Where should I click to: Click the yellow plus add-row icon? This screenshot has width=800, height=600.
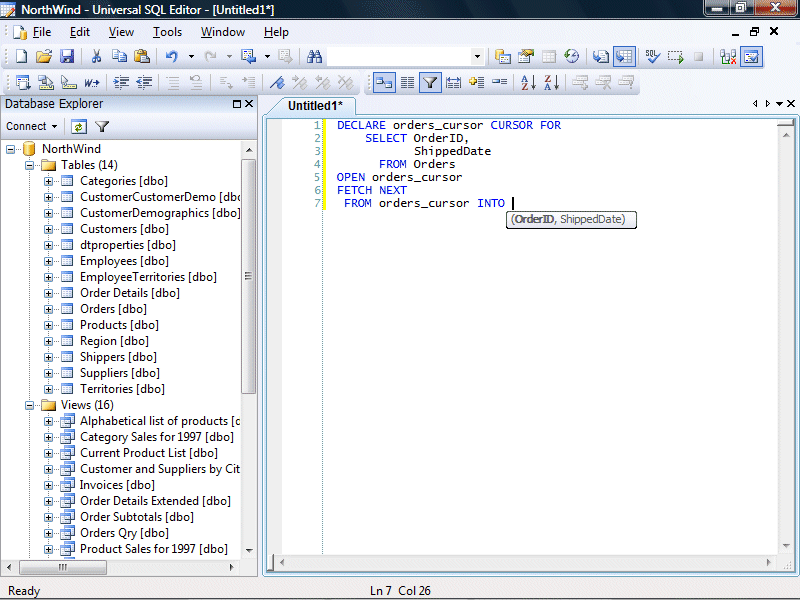tap(477, 82)
